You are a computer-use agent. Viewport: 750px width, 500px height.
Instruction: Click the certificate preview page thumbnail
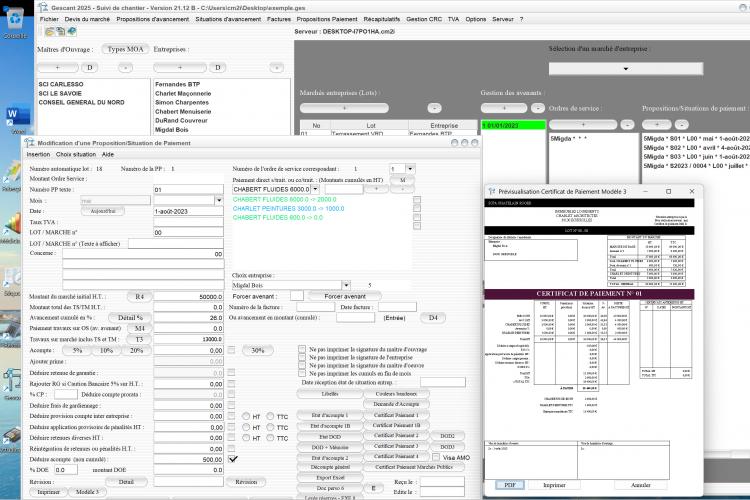[589, 337]
